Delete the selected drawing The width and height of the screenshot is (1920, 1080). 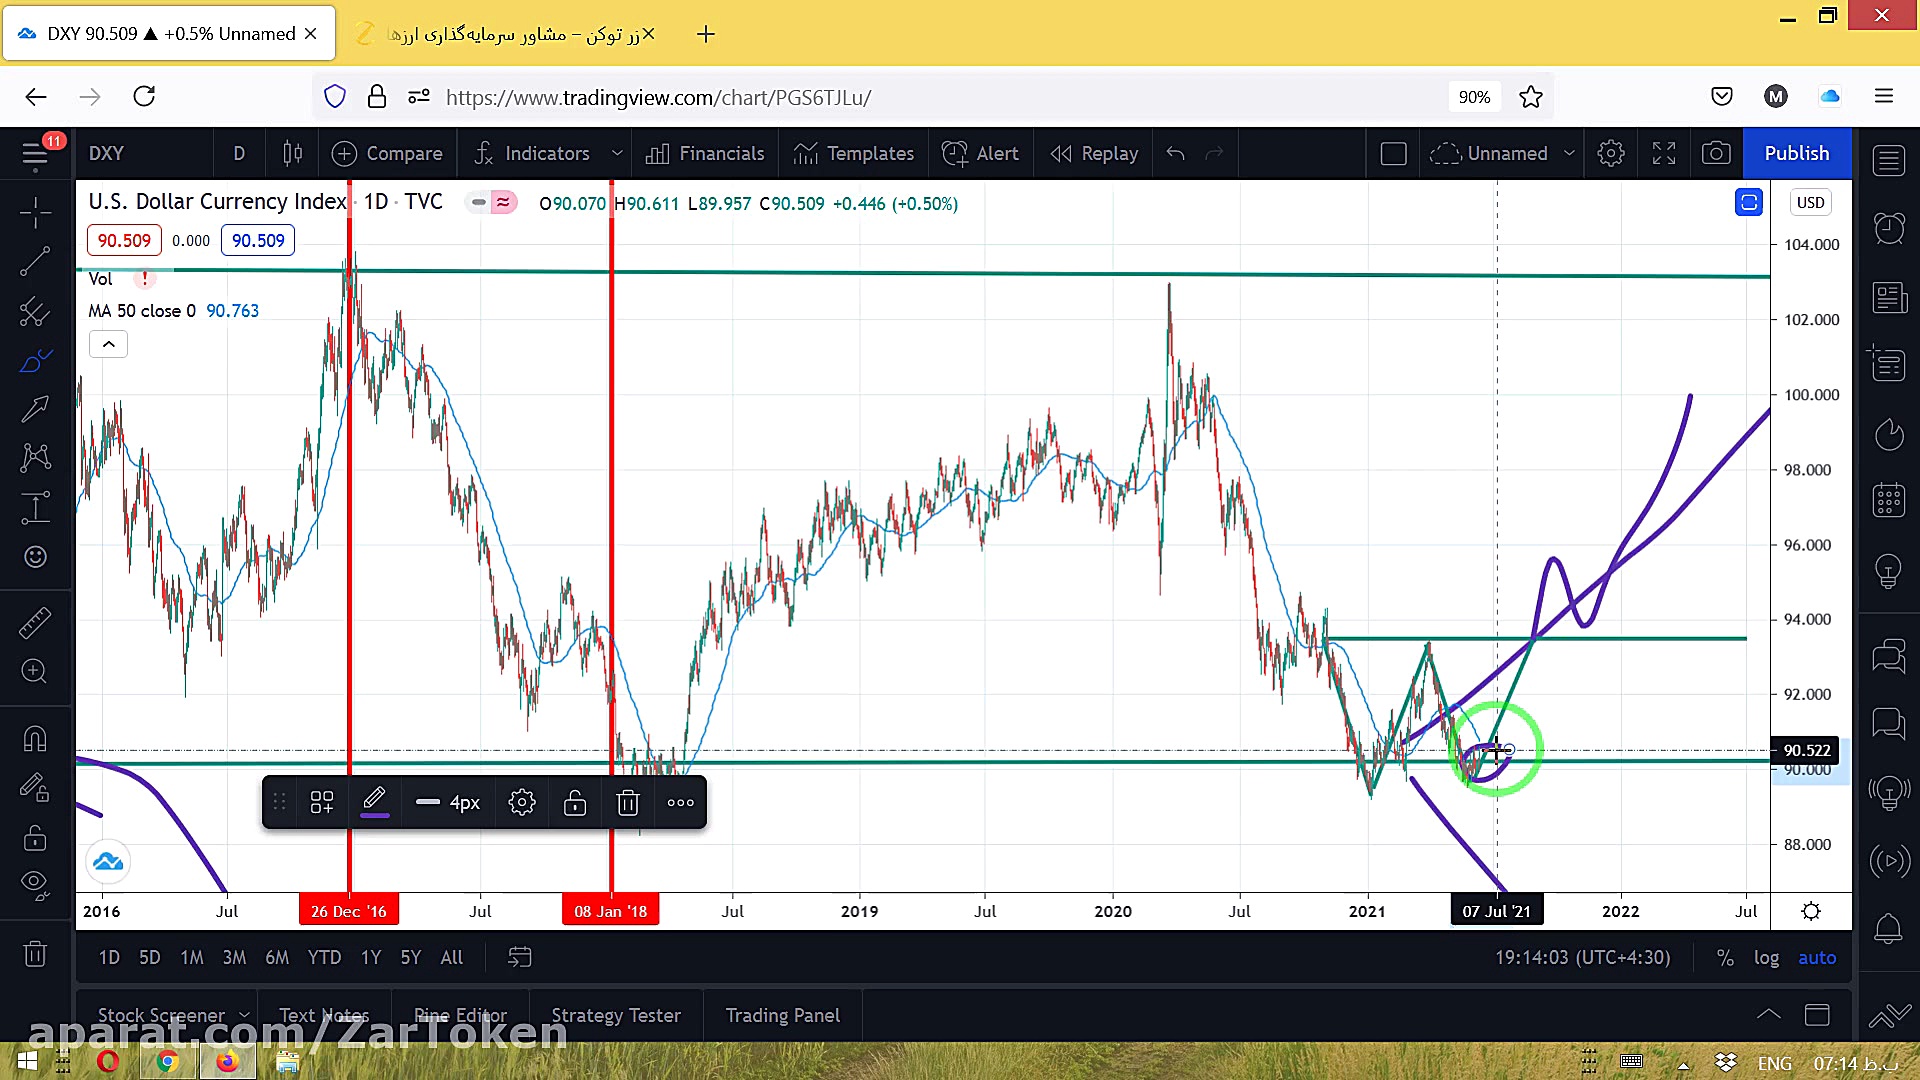[x=627, y=802]
